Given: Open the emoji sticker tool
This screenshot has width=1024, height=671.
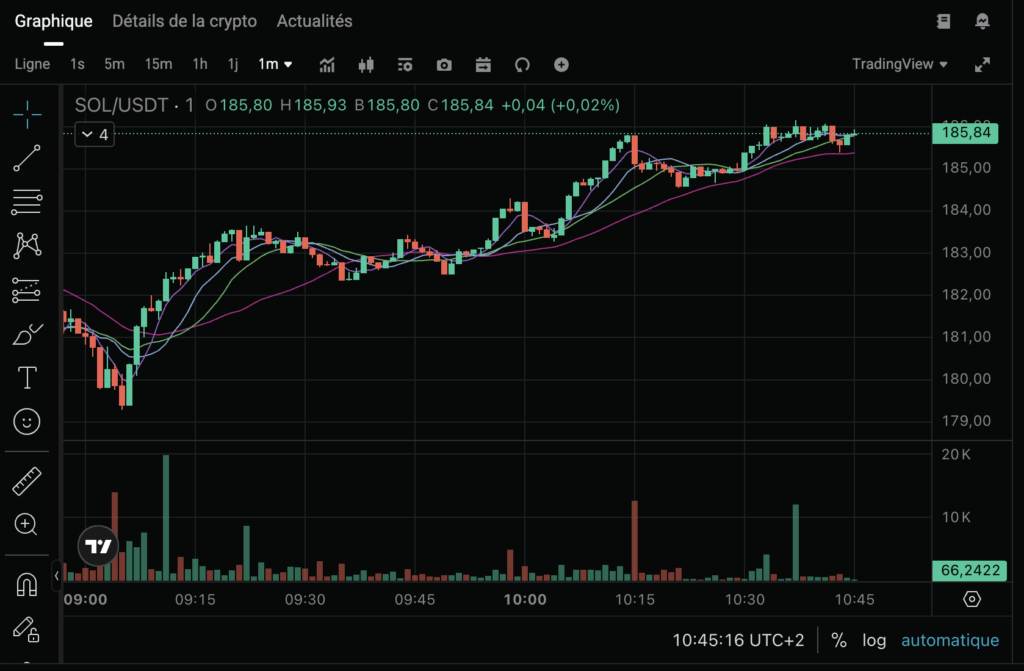Looking at the screenshot, I should click(27, 421).
